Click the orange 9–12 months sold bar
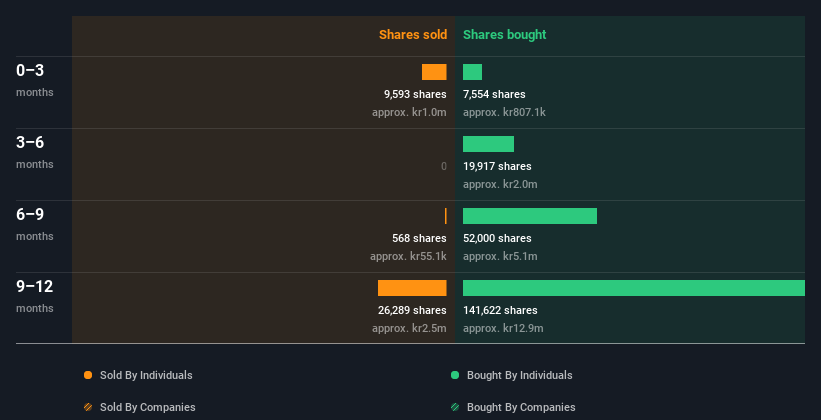This screenshot has width=821, height=420. pos(412,288)
